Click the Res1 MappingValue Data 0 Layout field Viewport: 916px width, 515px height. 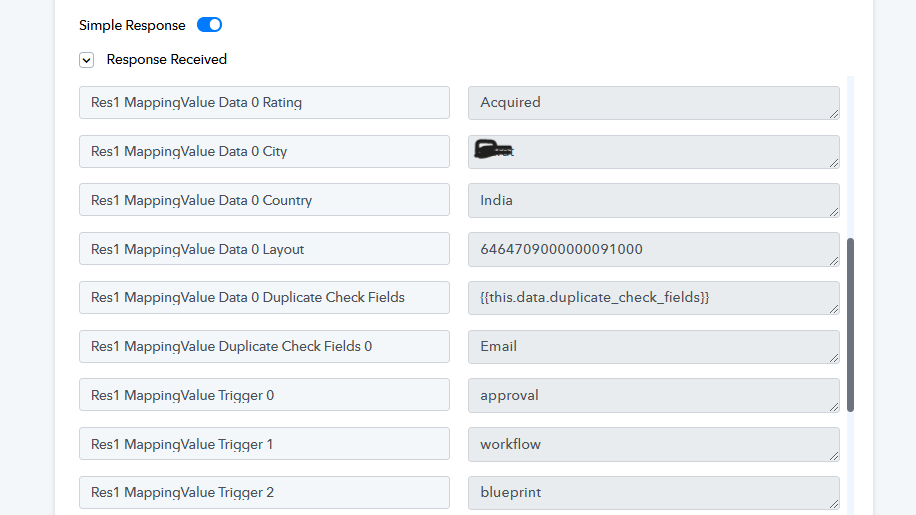(x=264, y=249)
